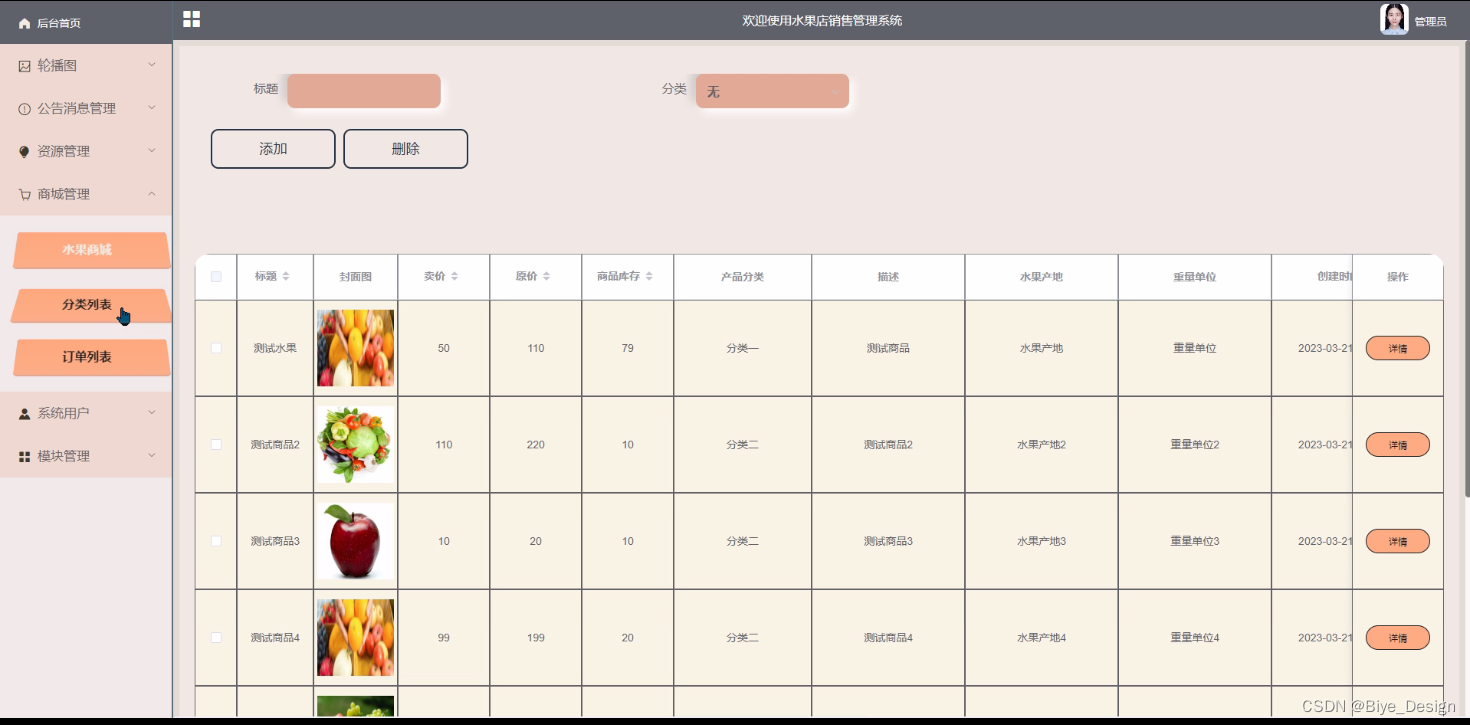Click the bulb icon beside 资源管理

[24, 152]
